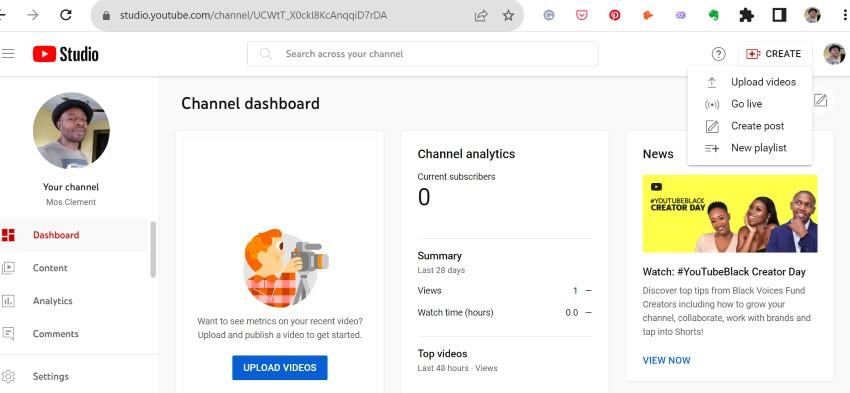Follow the VIEW NOW link
The width and height of the screenshot is (850, 393).
pos(666,360)
